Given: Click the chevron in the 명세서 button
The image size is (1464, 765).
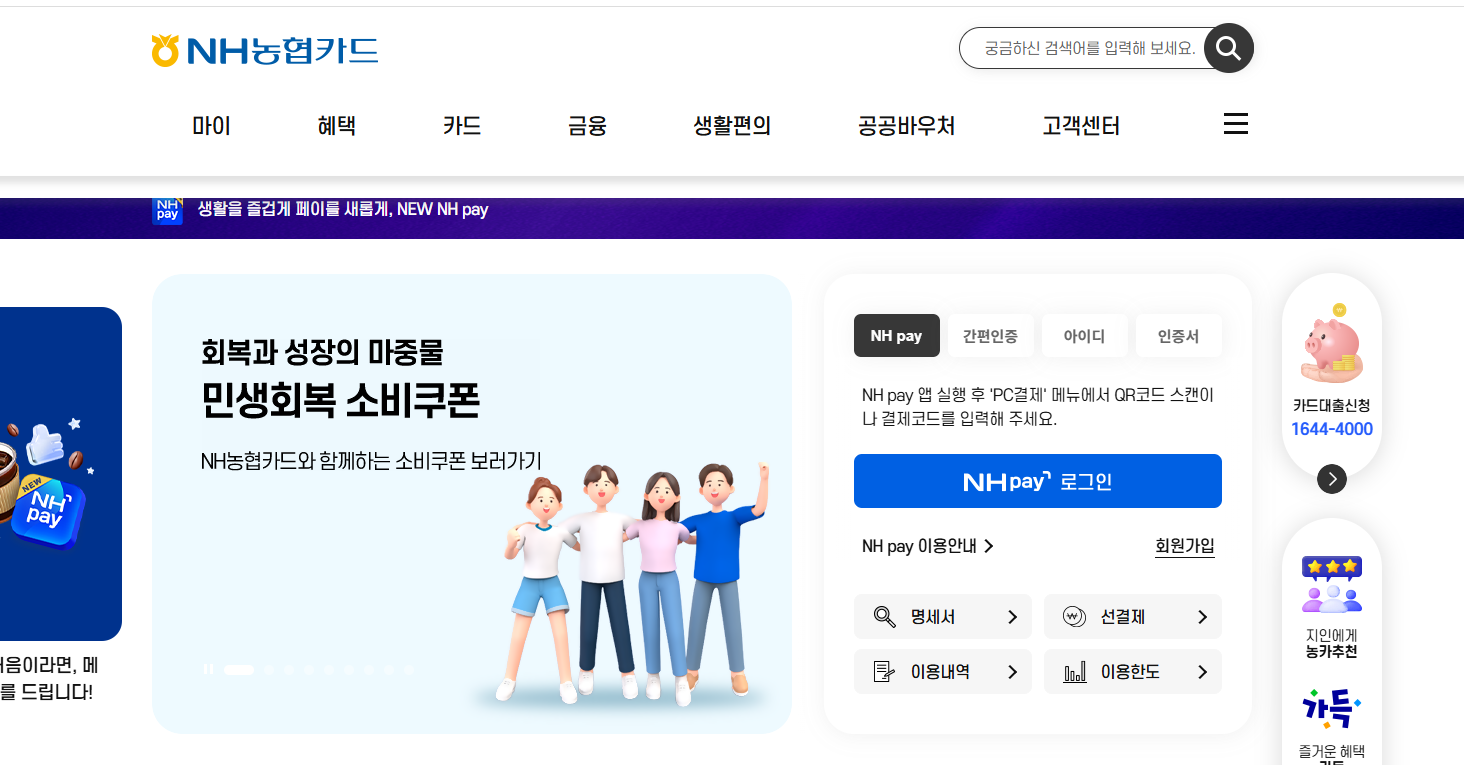Looking at the screenshot, I should pyautogui.click(x=1012, y=617).
